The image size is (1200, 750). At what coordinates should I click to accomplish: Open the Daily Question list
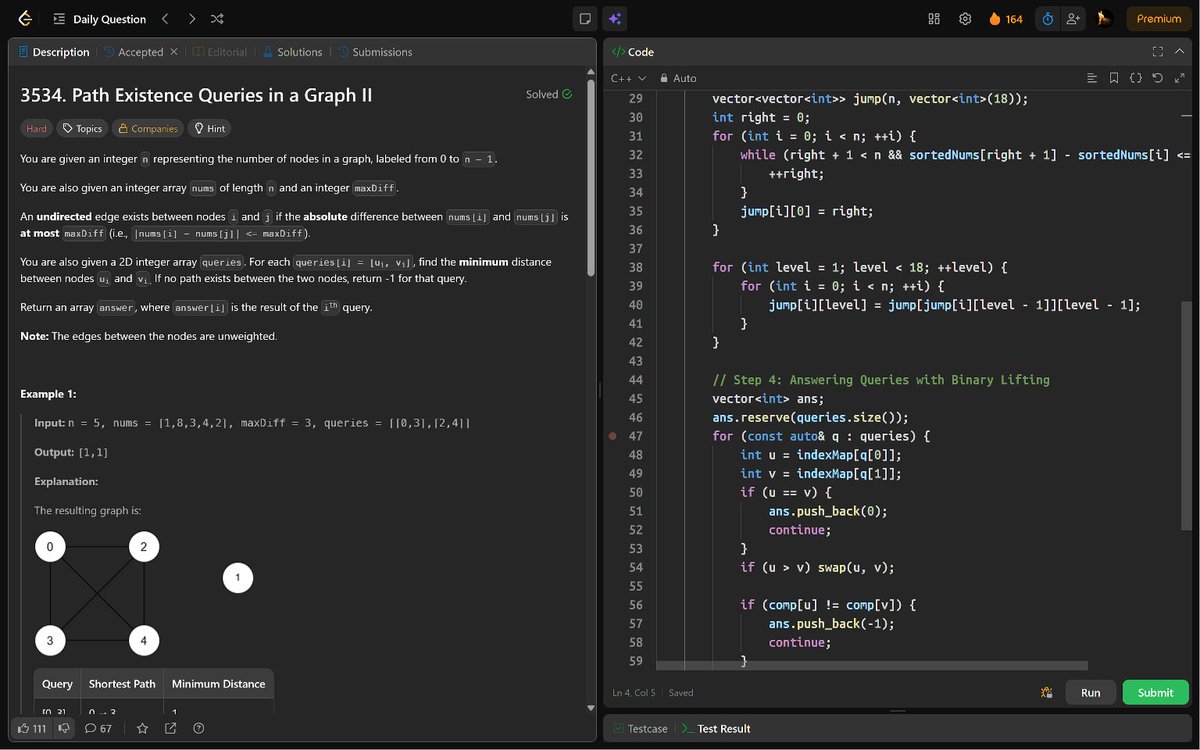click(100, 19)
